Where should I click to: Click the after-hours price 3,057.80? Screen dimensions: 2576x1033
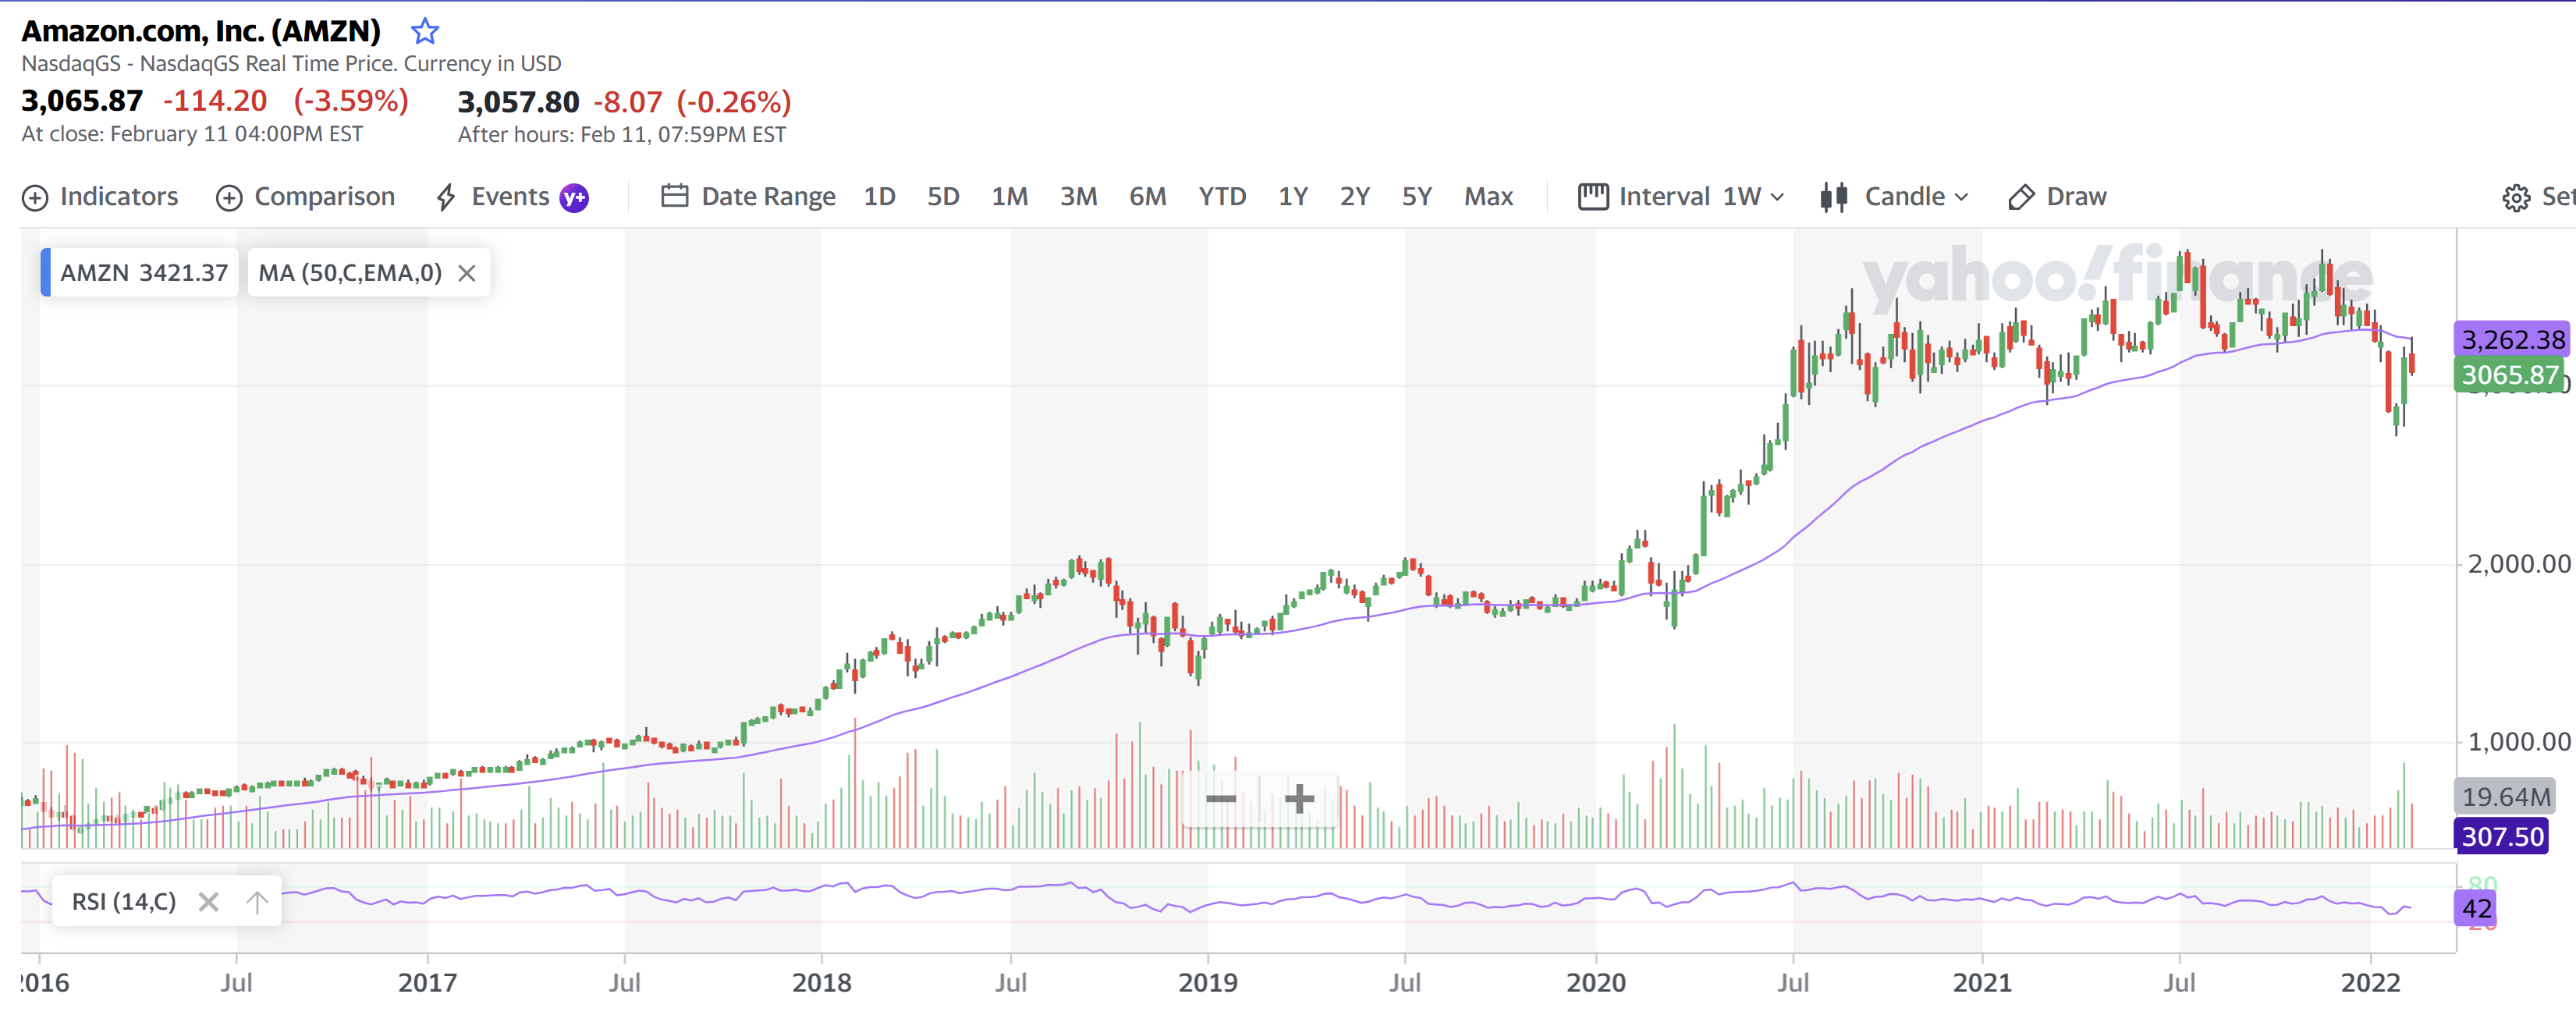pos(518,102)
